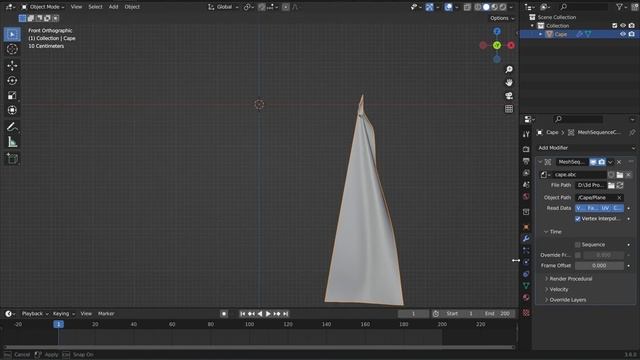Toggle viewport gizmos

click(429, 7)
